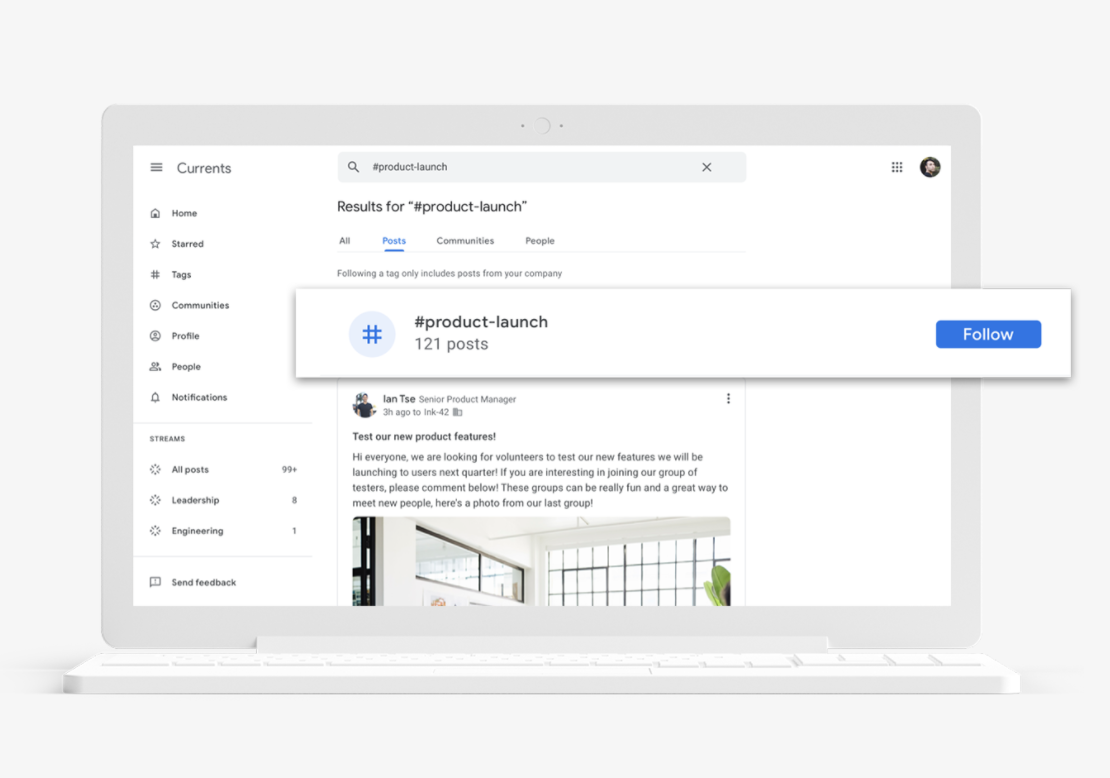Click the Ian Tse author name
1110x778 pixels.
[399, 399]
